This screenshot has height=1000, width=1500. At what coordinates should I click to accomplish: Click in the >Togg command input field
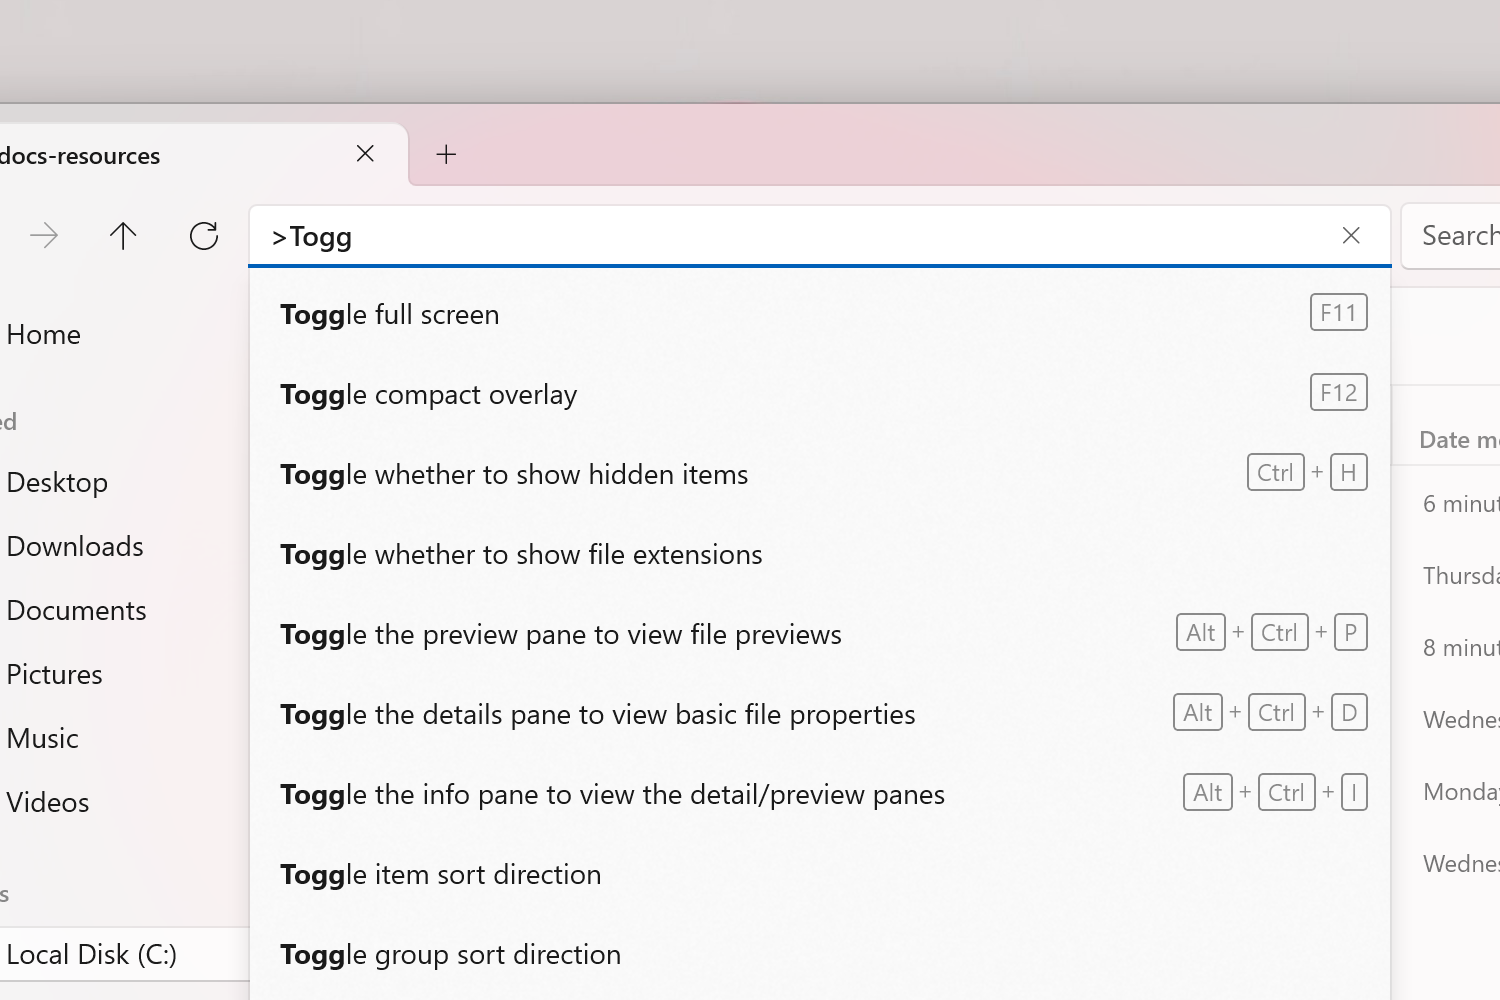(x=800, y=237)
